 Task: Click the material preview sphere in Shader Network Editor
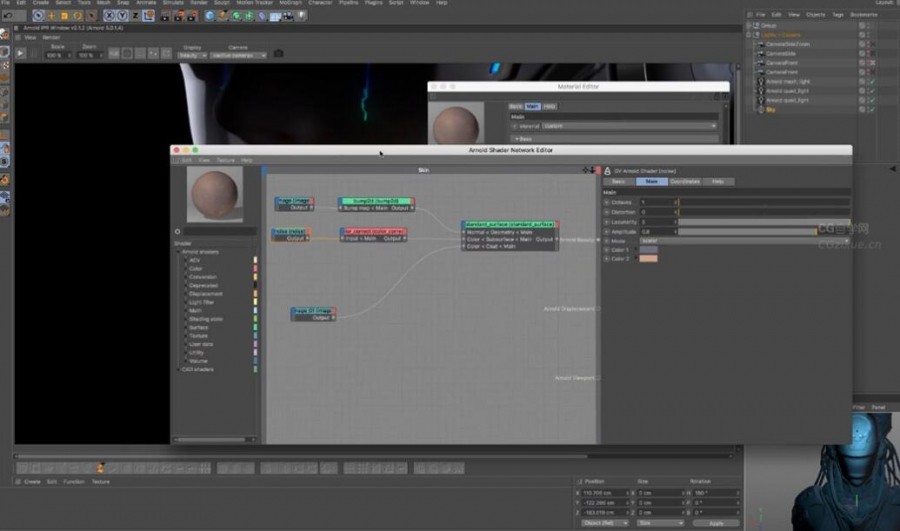point(215,194)
